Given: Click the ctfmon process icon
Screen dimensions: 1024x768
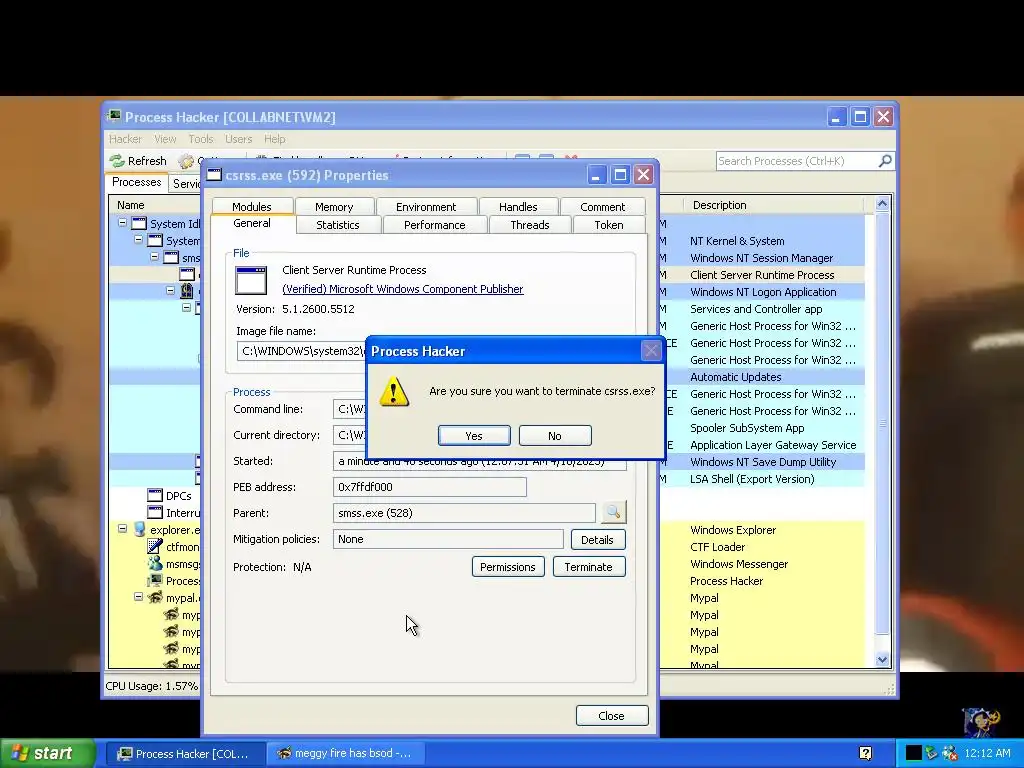Looking at the screenshot, I should tap(155, 546).
